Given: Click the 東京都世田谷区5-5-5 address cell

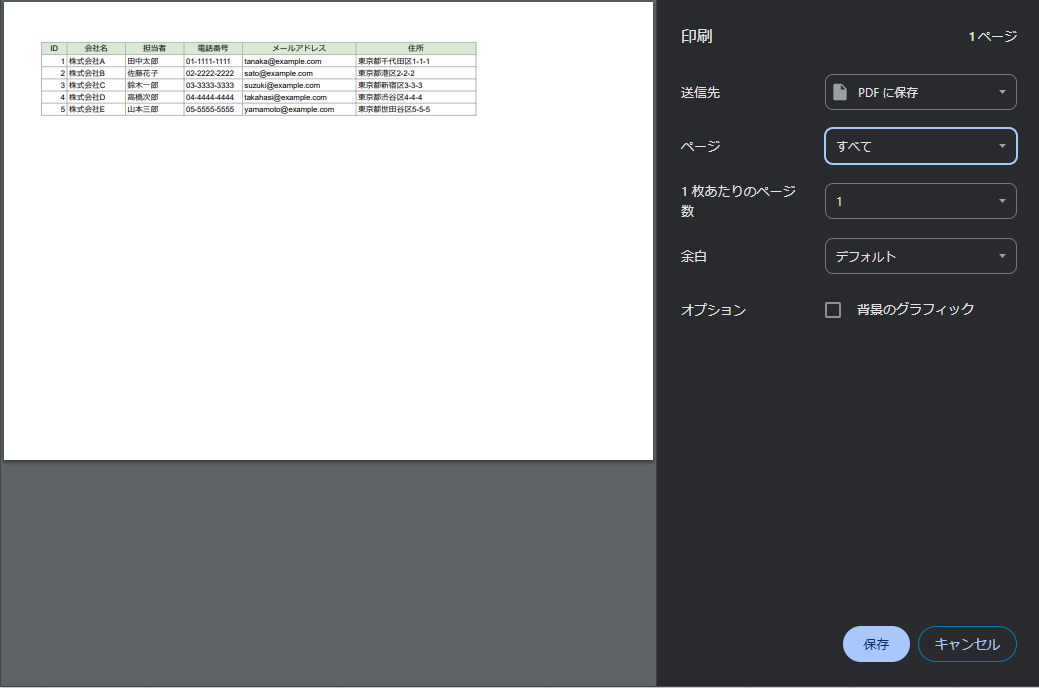Looking at the screenshot, I should (416, 109).
